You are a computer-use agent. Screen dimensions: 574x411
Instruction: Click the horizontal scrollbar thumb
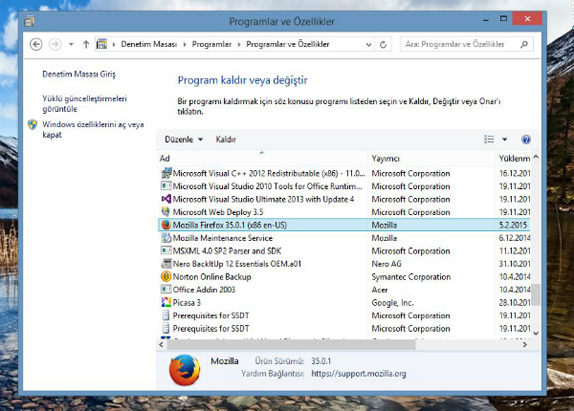(291, 344)
